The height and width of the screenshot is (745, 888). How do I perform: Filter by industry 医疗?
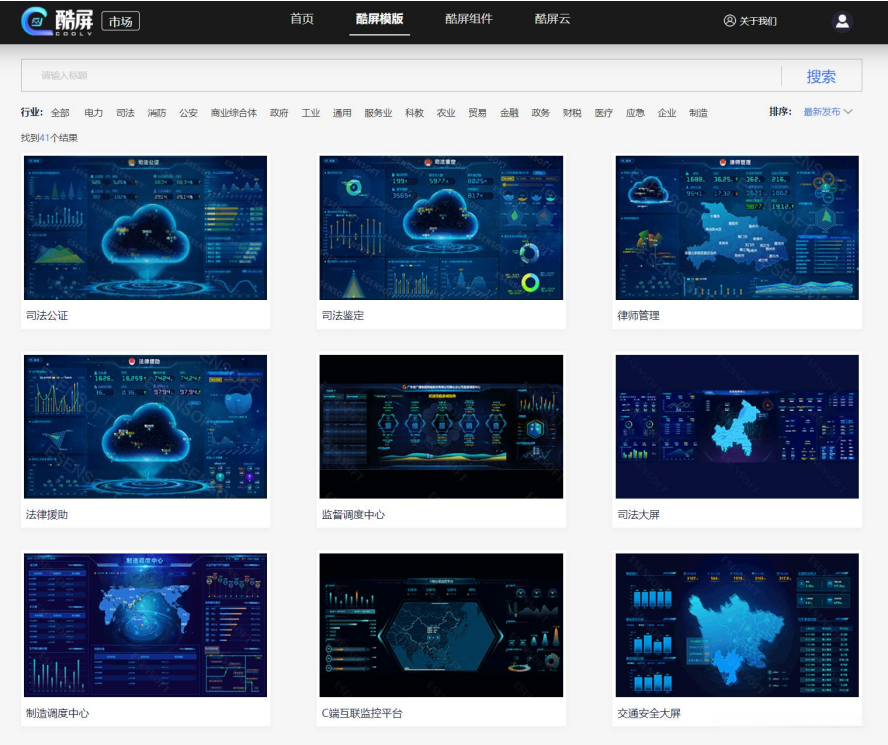(x=604, y=113)
